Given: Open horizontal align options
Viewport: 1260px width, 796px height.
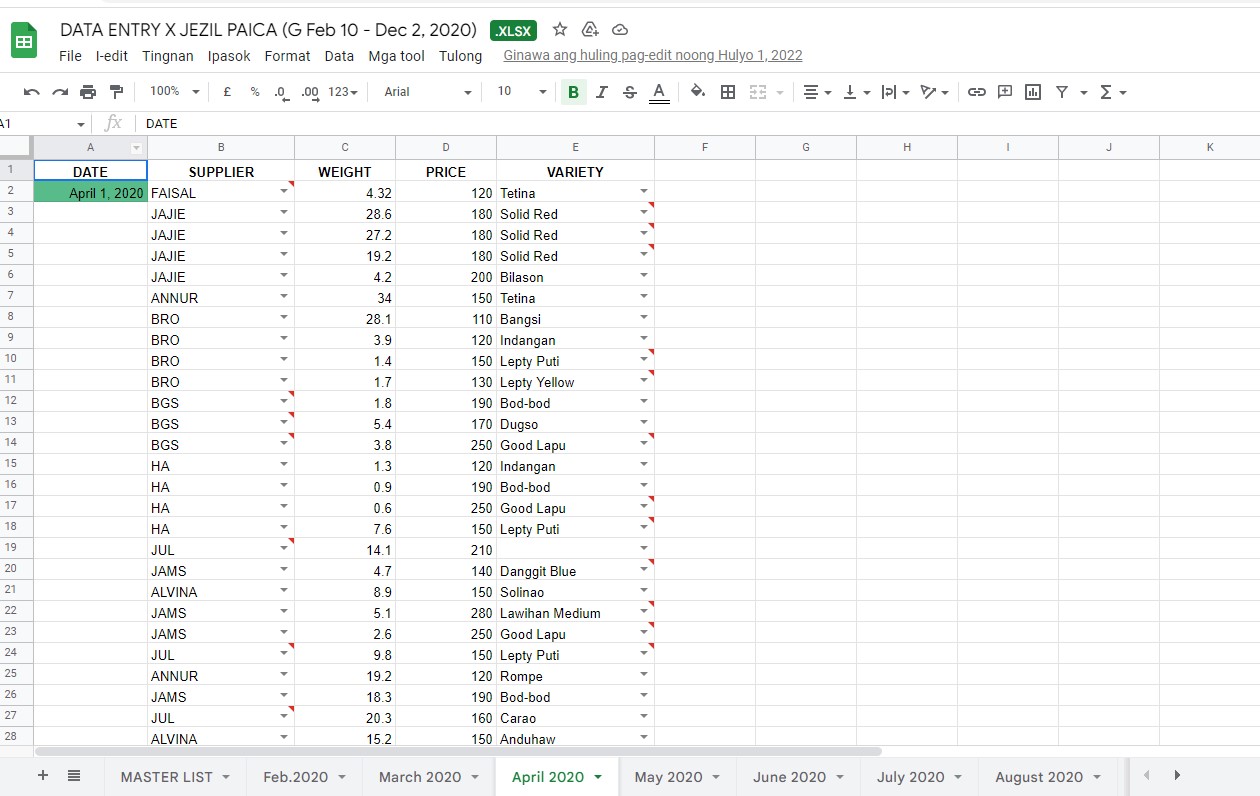Looking at the screenshot, I should coord(818,92).
